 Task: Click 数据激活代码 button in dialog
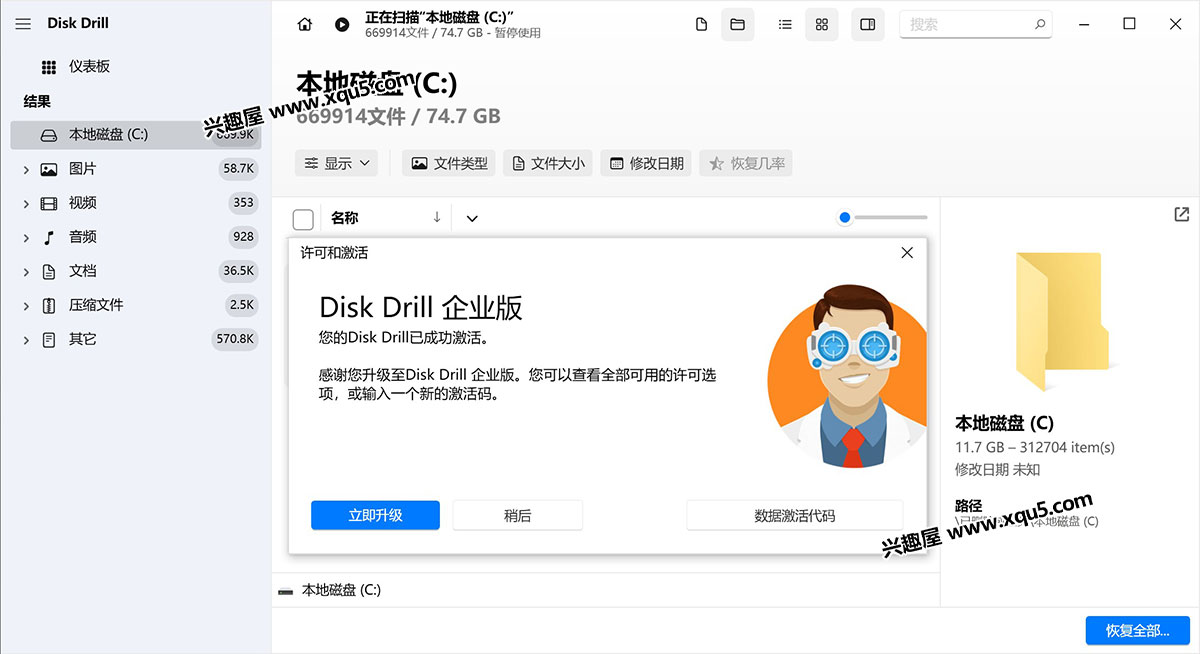[795, 515]
